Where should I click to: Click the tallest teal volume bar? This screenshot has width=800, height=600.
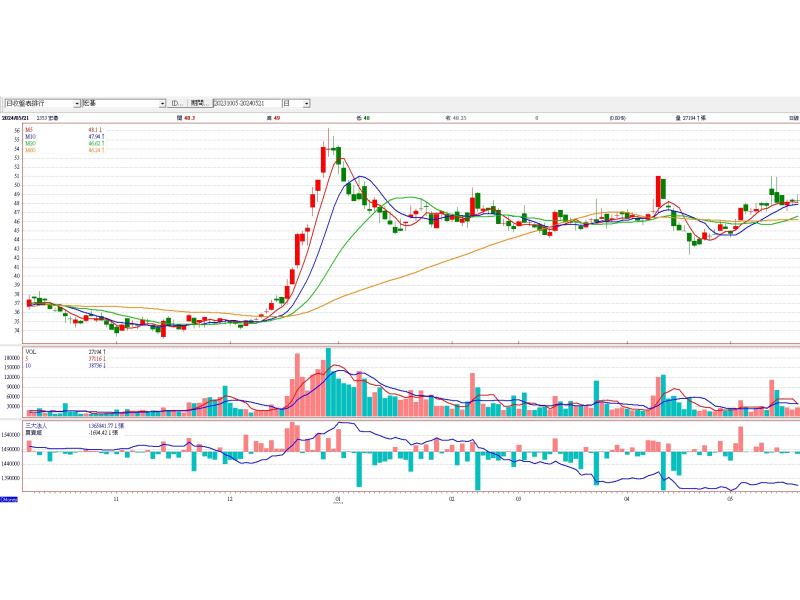coord(328,382)
